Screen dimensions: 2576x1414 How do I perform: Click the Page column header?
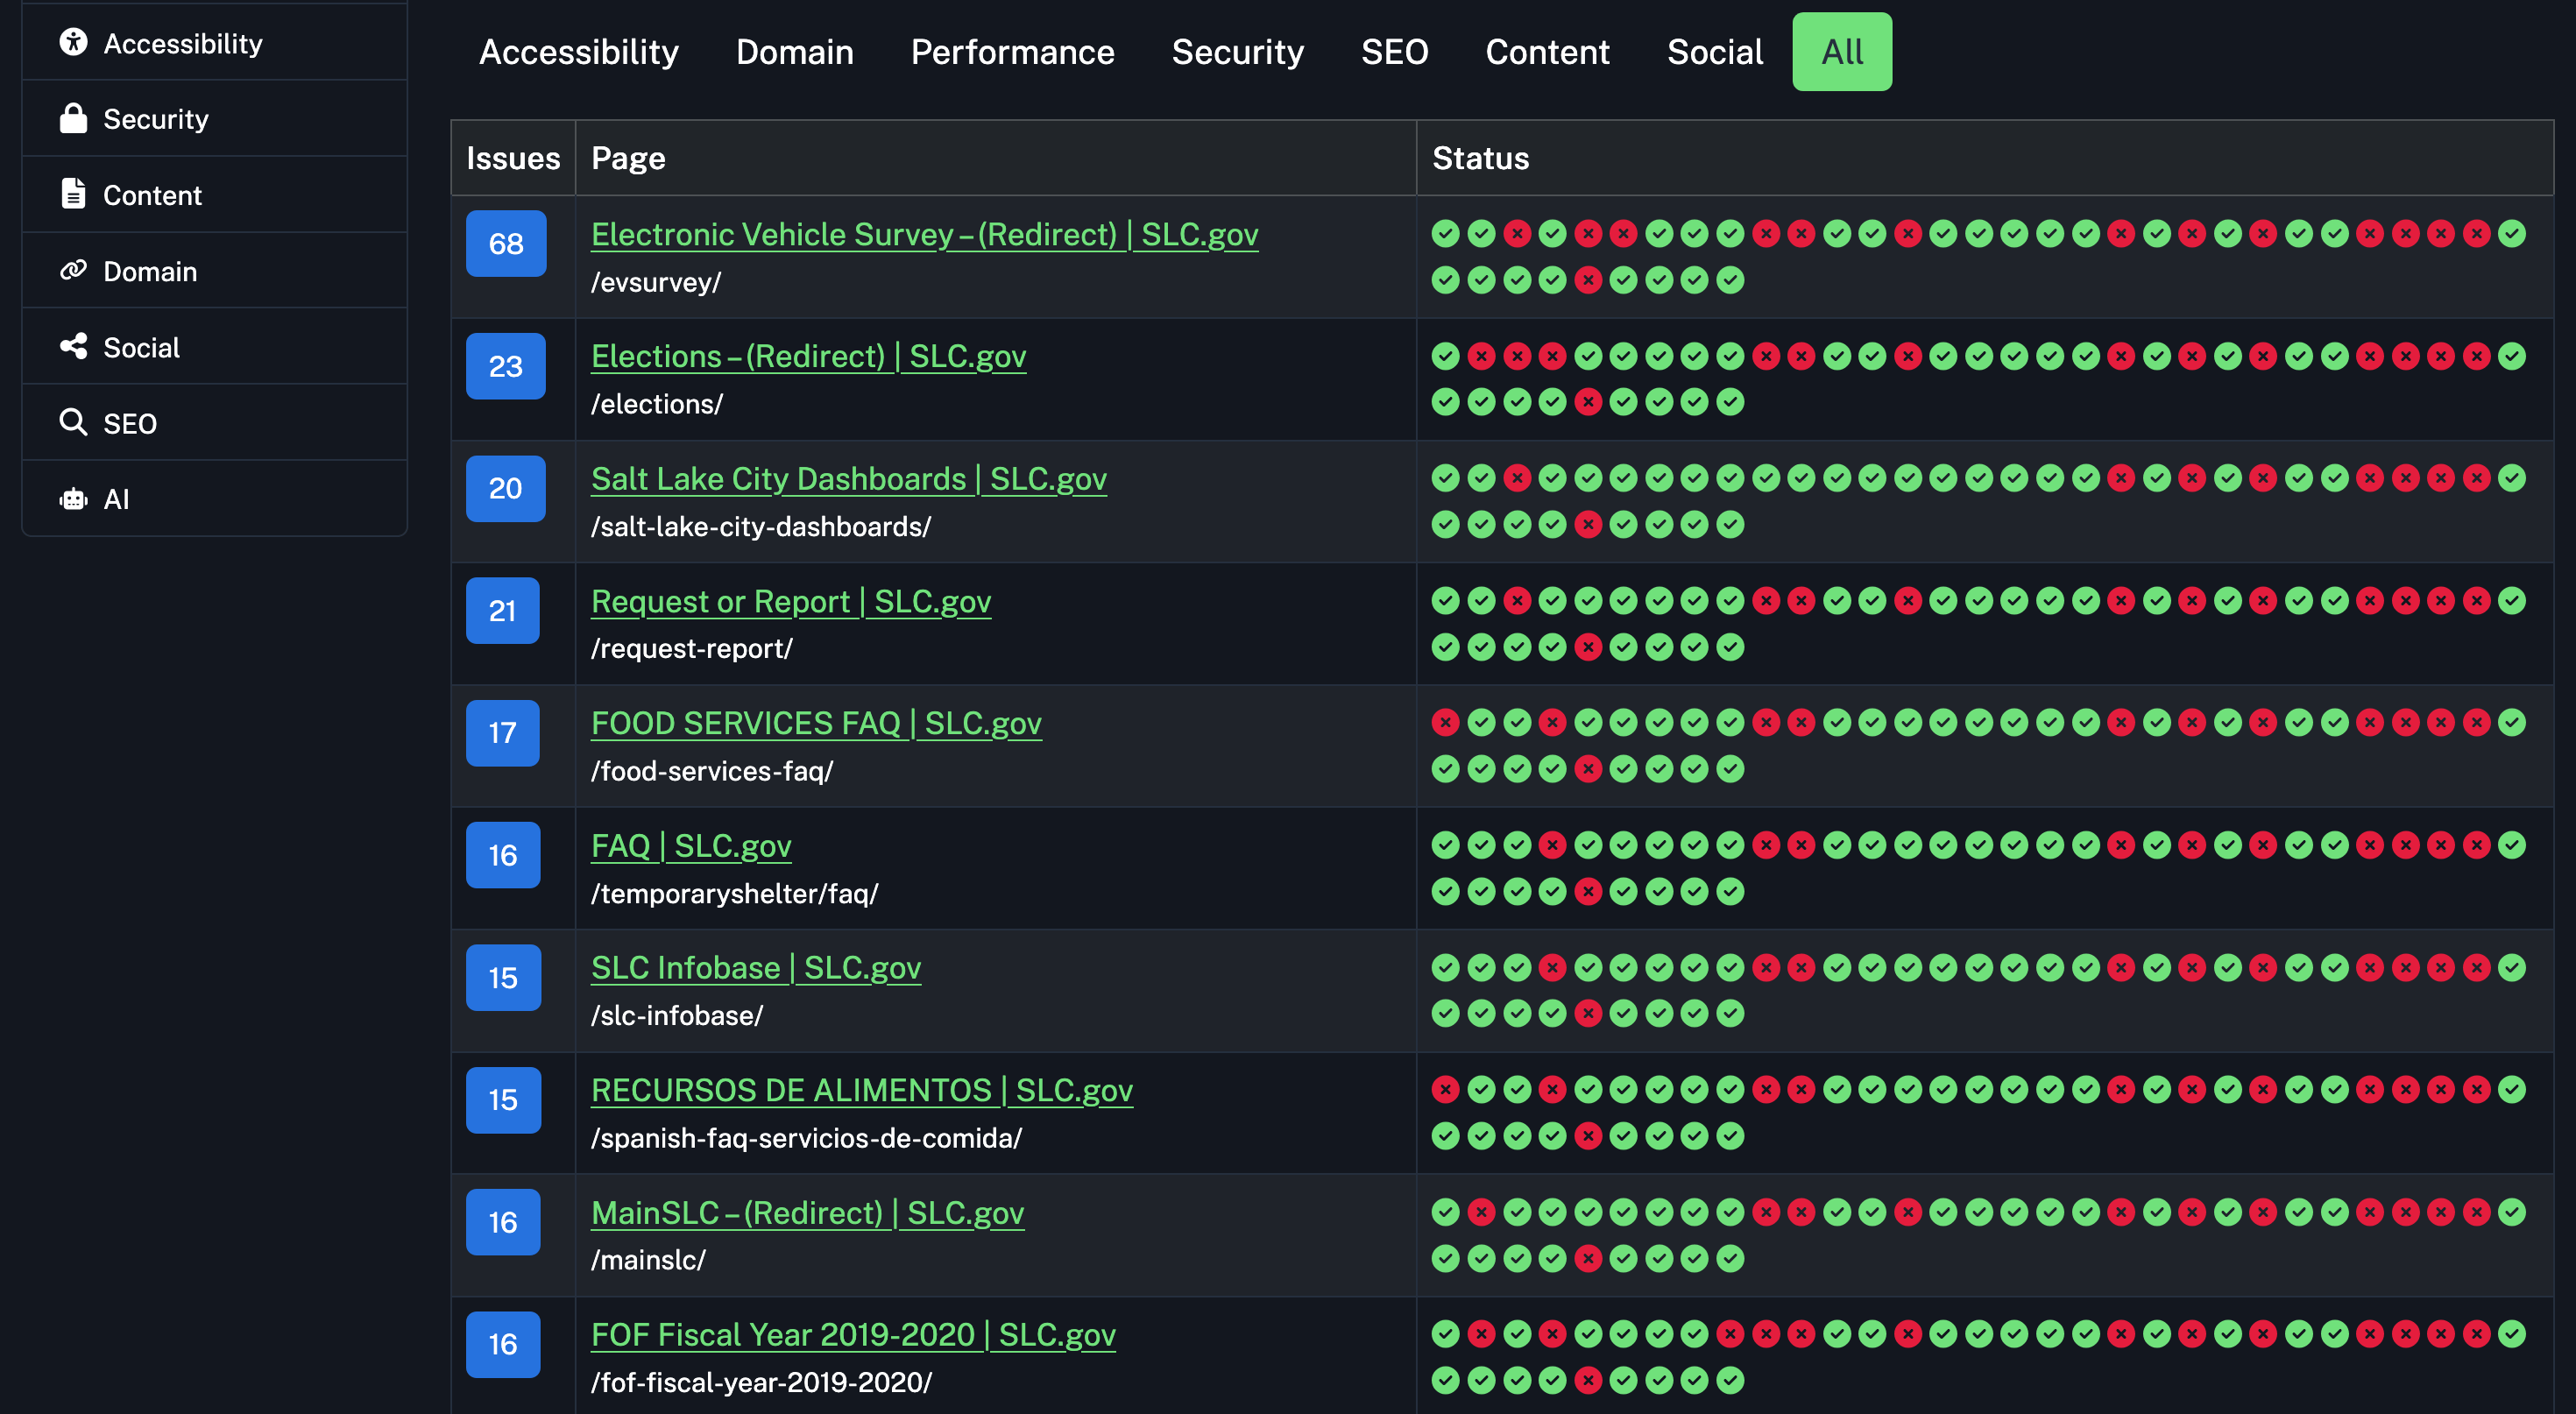click(996, 158)
